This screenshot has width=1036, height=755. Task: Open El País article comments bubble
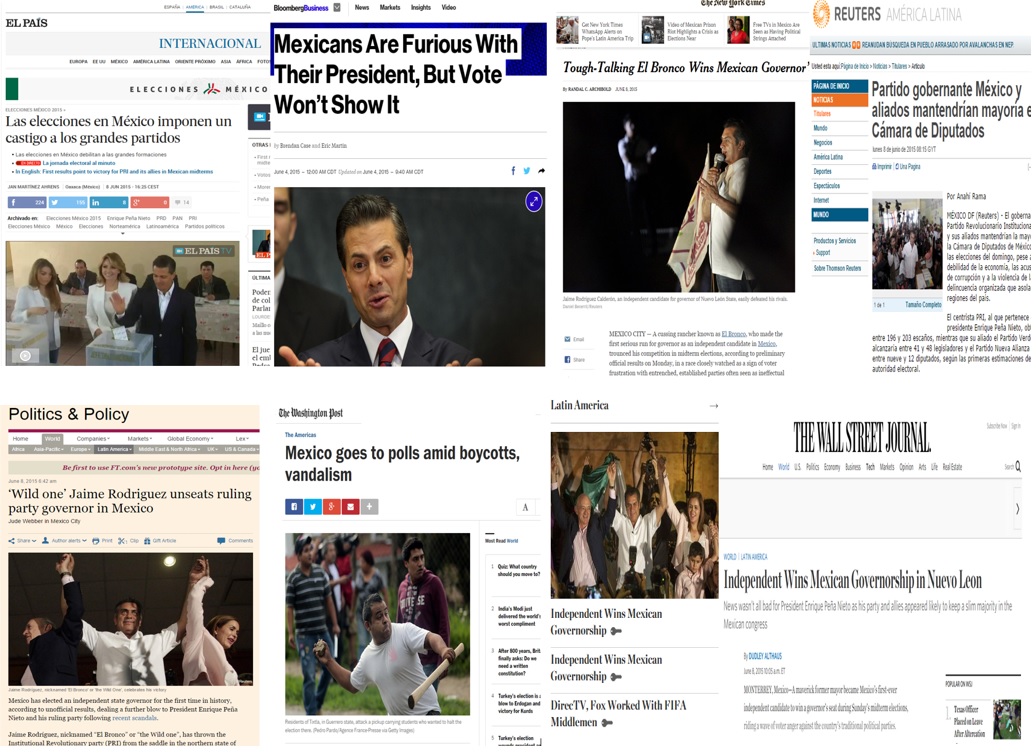(182, 202)
